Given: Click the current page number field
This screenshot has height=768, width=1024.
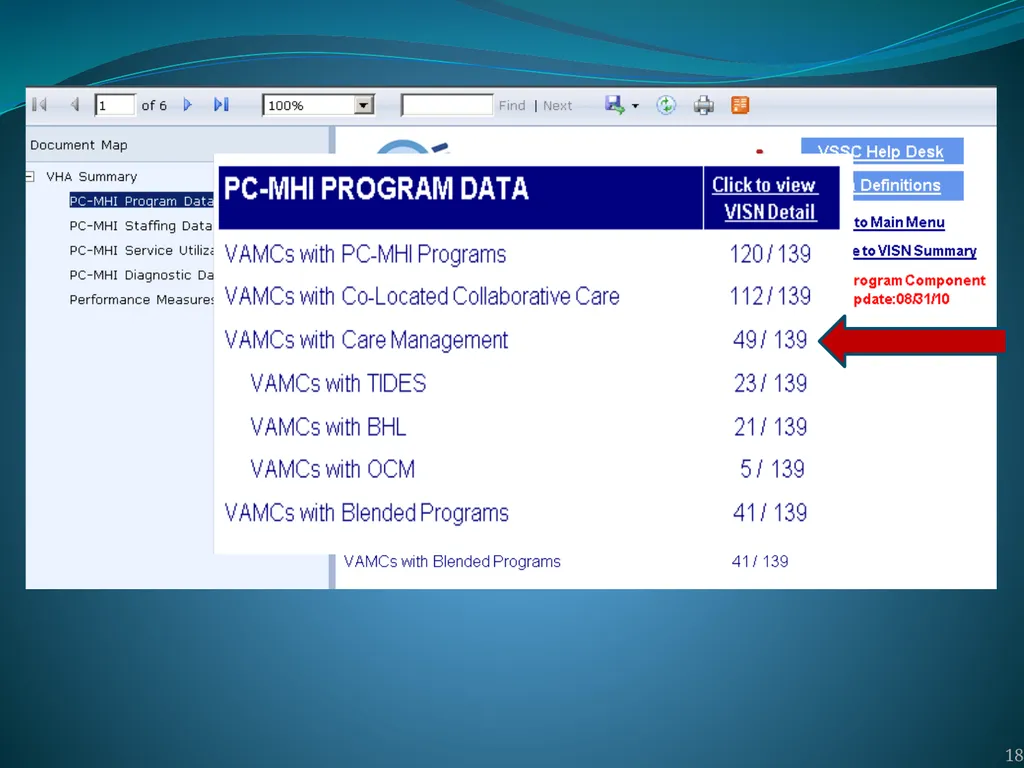Looking at the screenshot, I should (x=115, y=105).
